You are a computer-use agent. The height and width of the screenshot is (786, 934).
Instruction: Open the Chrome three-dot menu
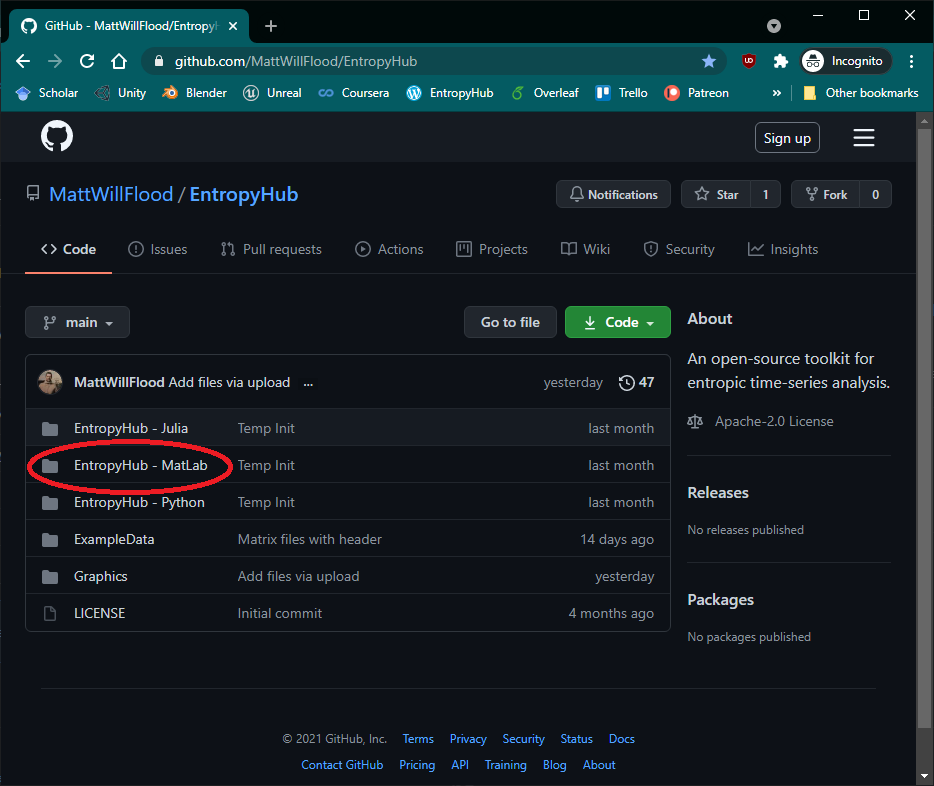coord(911,61)
